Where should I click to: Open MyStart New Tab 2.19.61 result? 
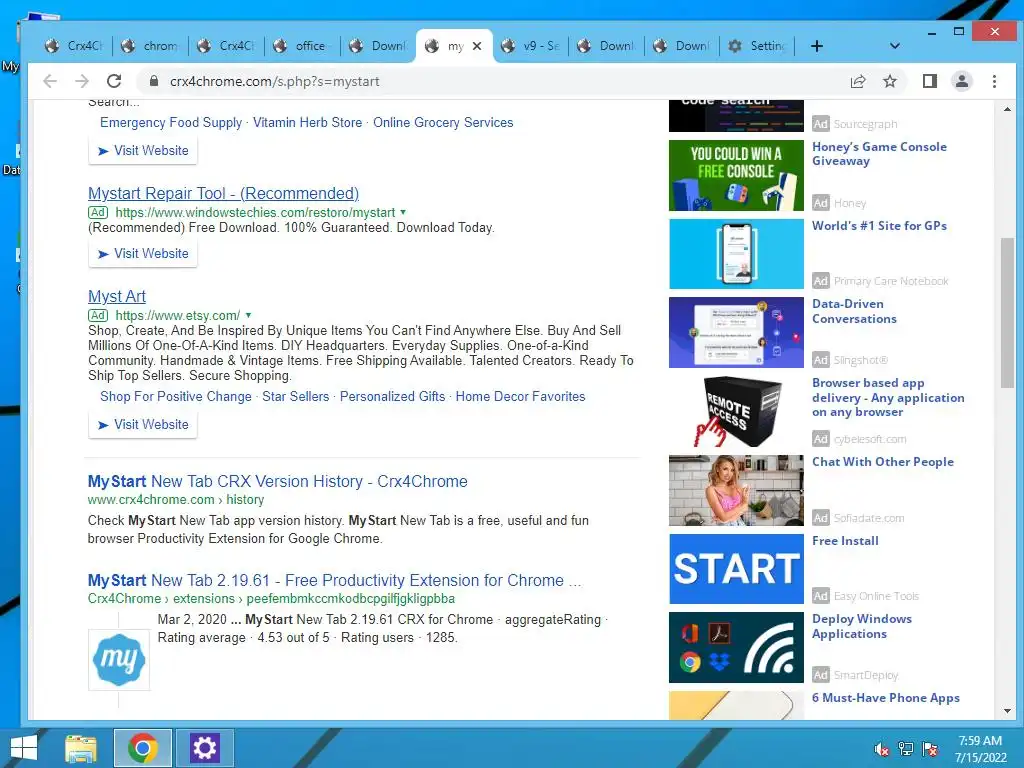(x=334, y=581)
